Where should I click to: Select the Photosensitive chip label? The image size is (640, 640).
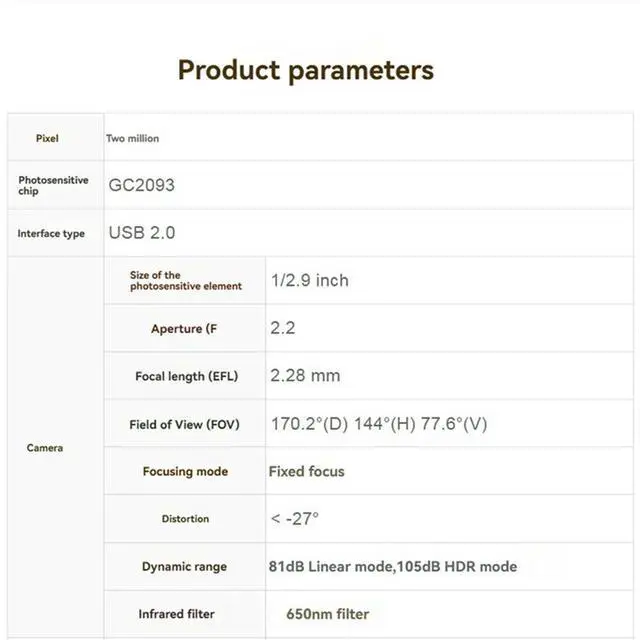[53, 185]
